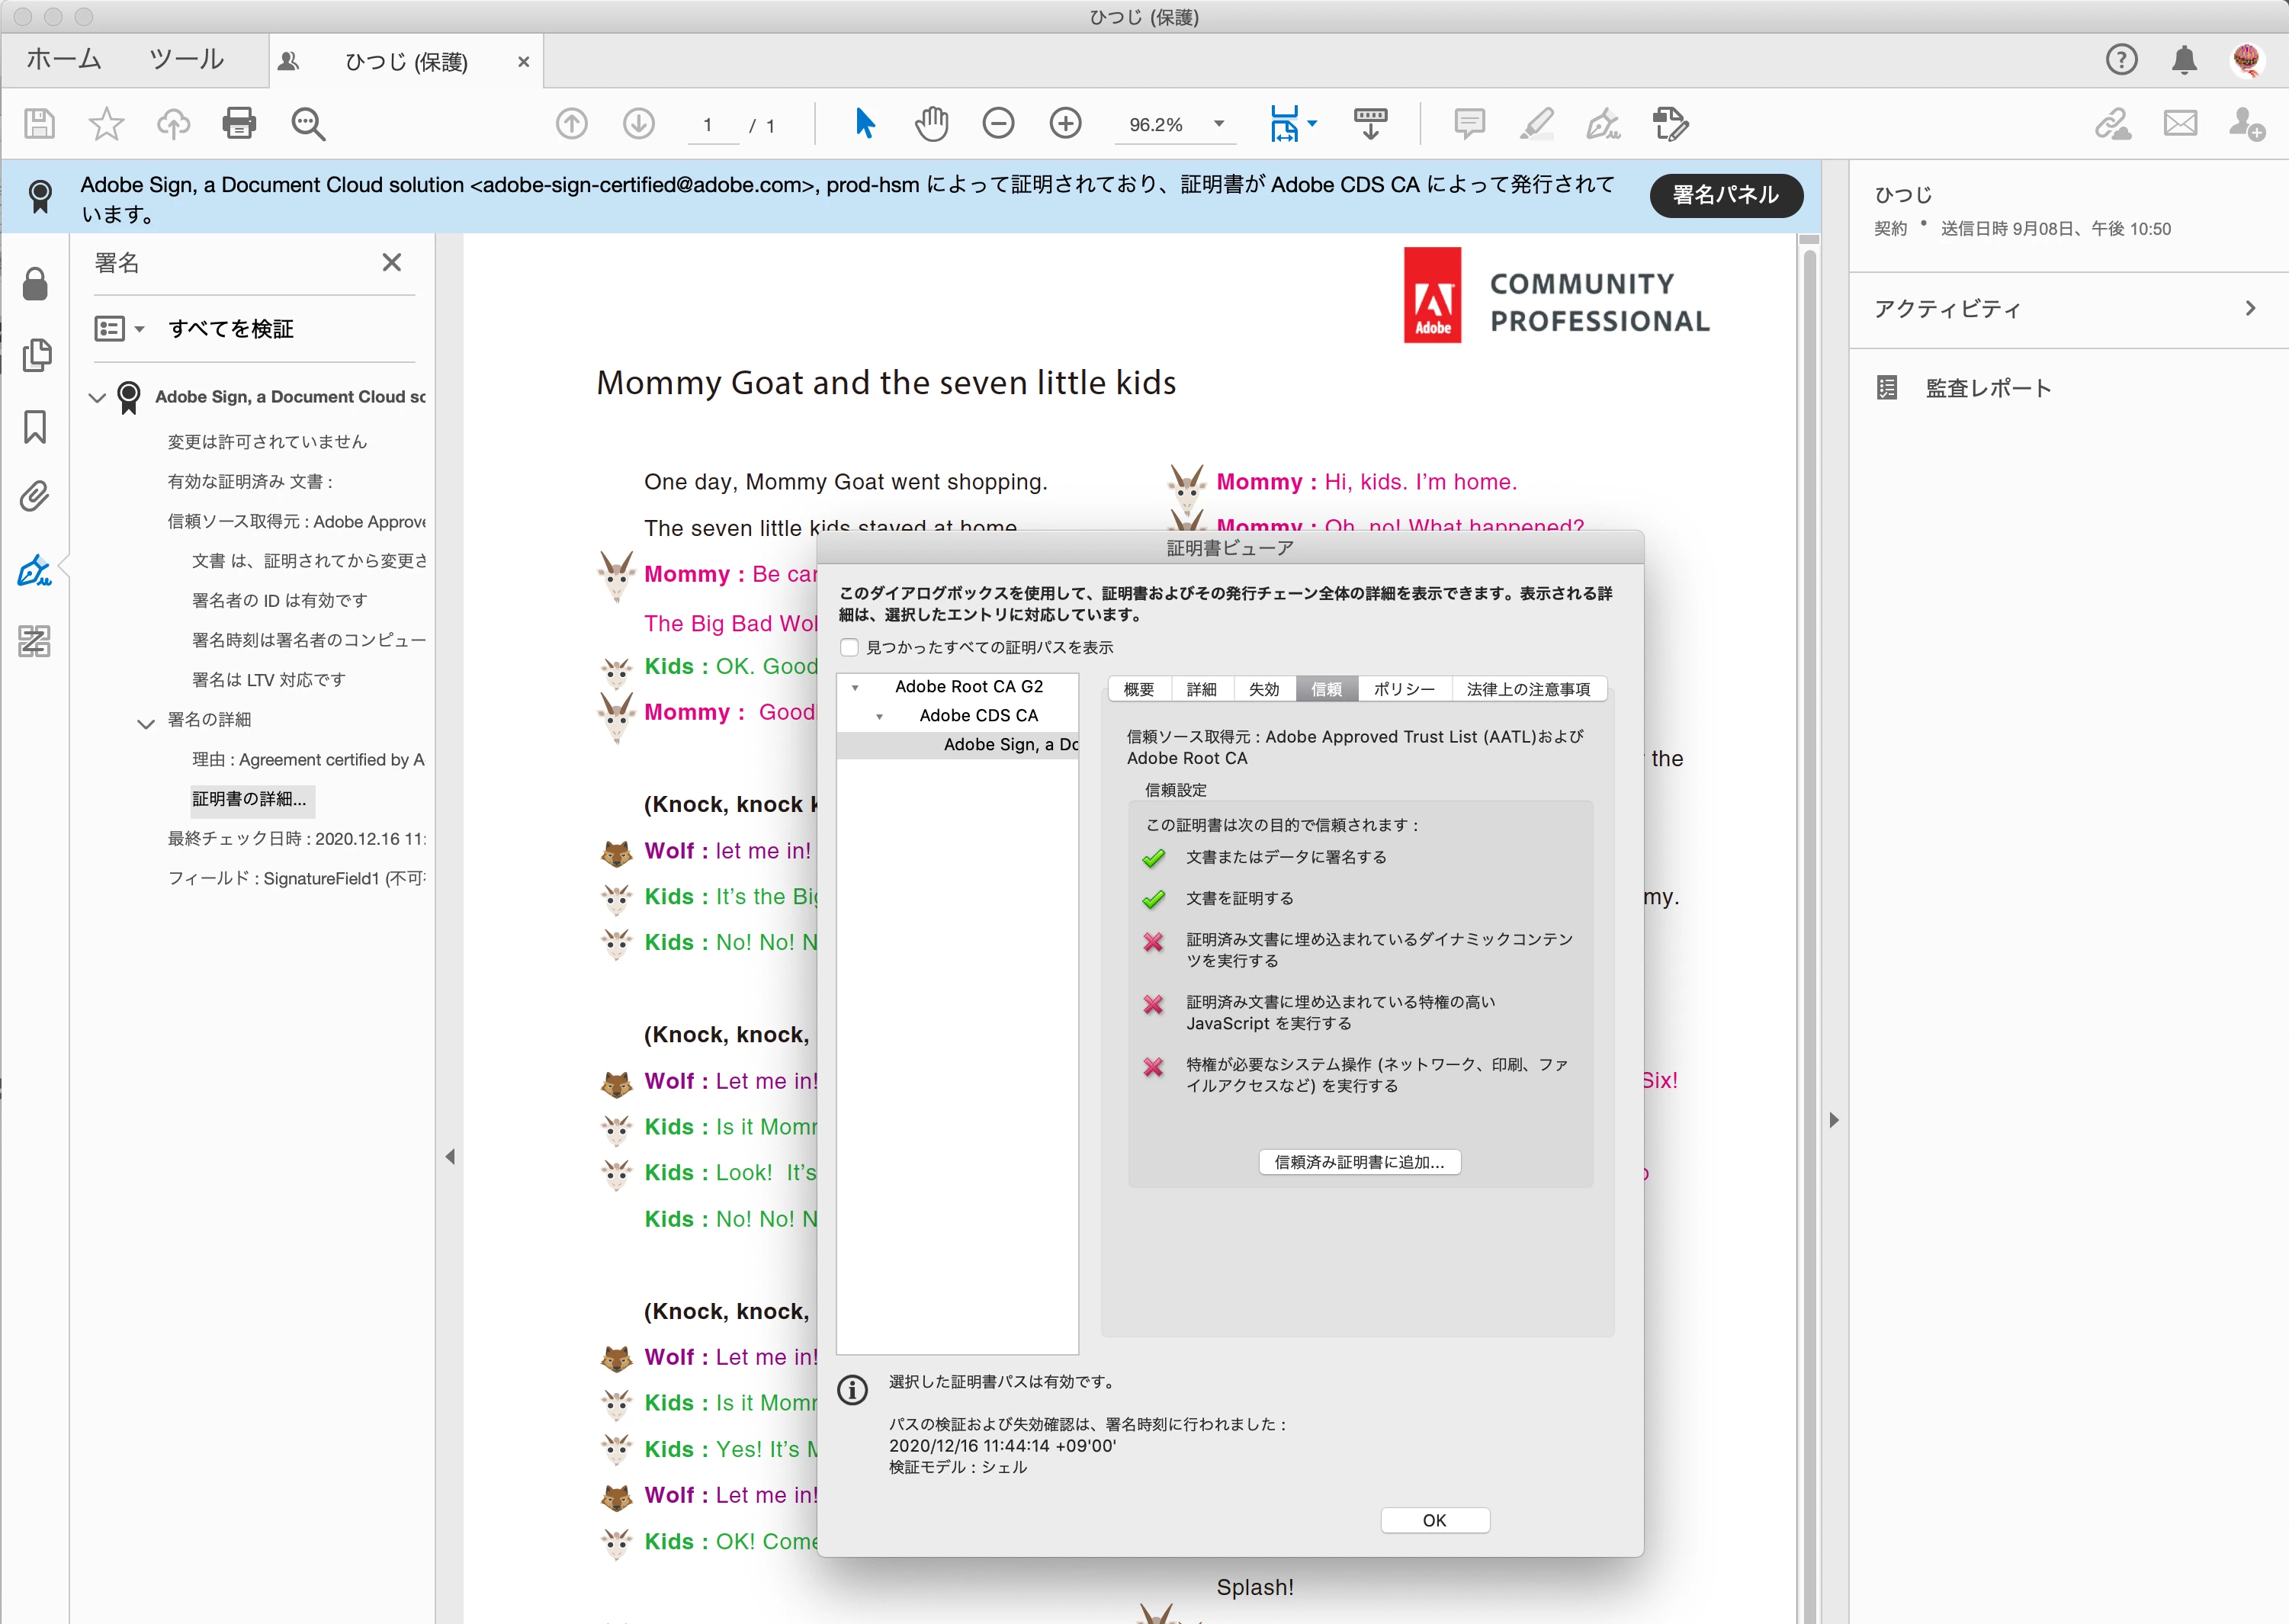This screenshot has height=1624, width=2289.
Task: Collapse the 署名の詳細 section
Action: click(146, 722)
